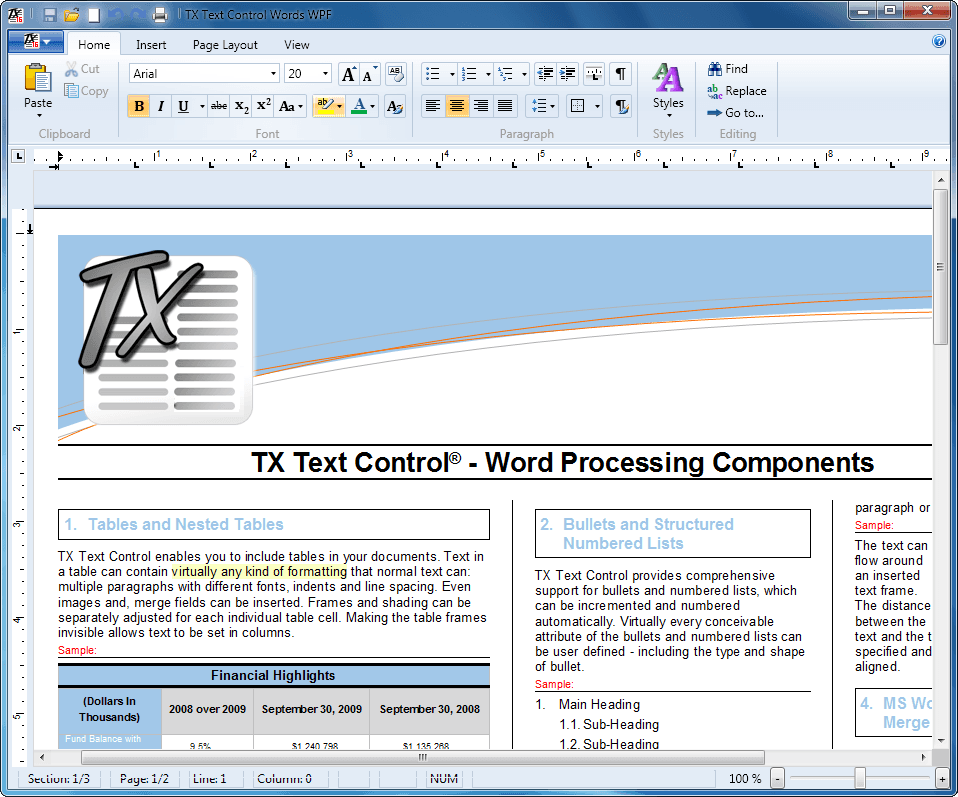
Task: Expand the bullet list style arrow
Action: 452,74
